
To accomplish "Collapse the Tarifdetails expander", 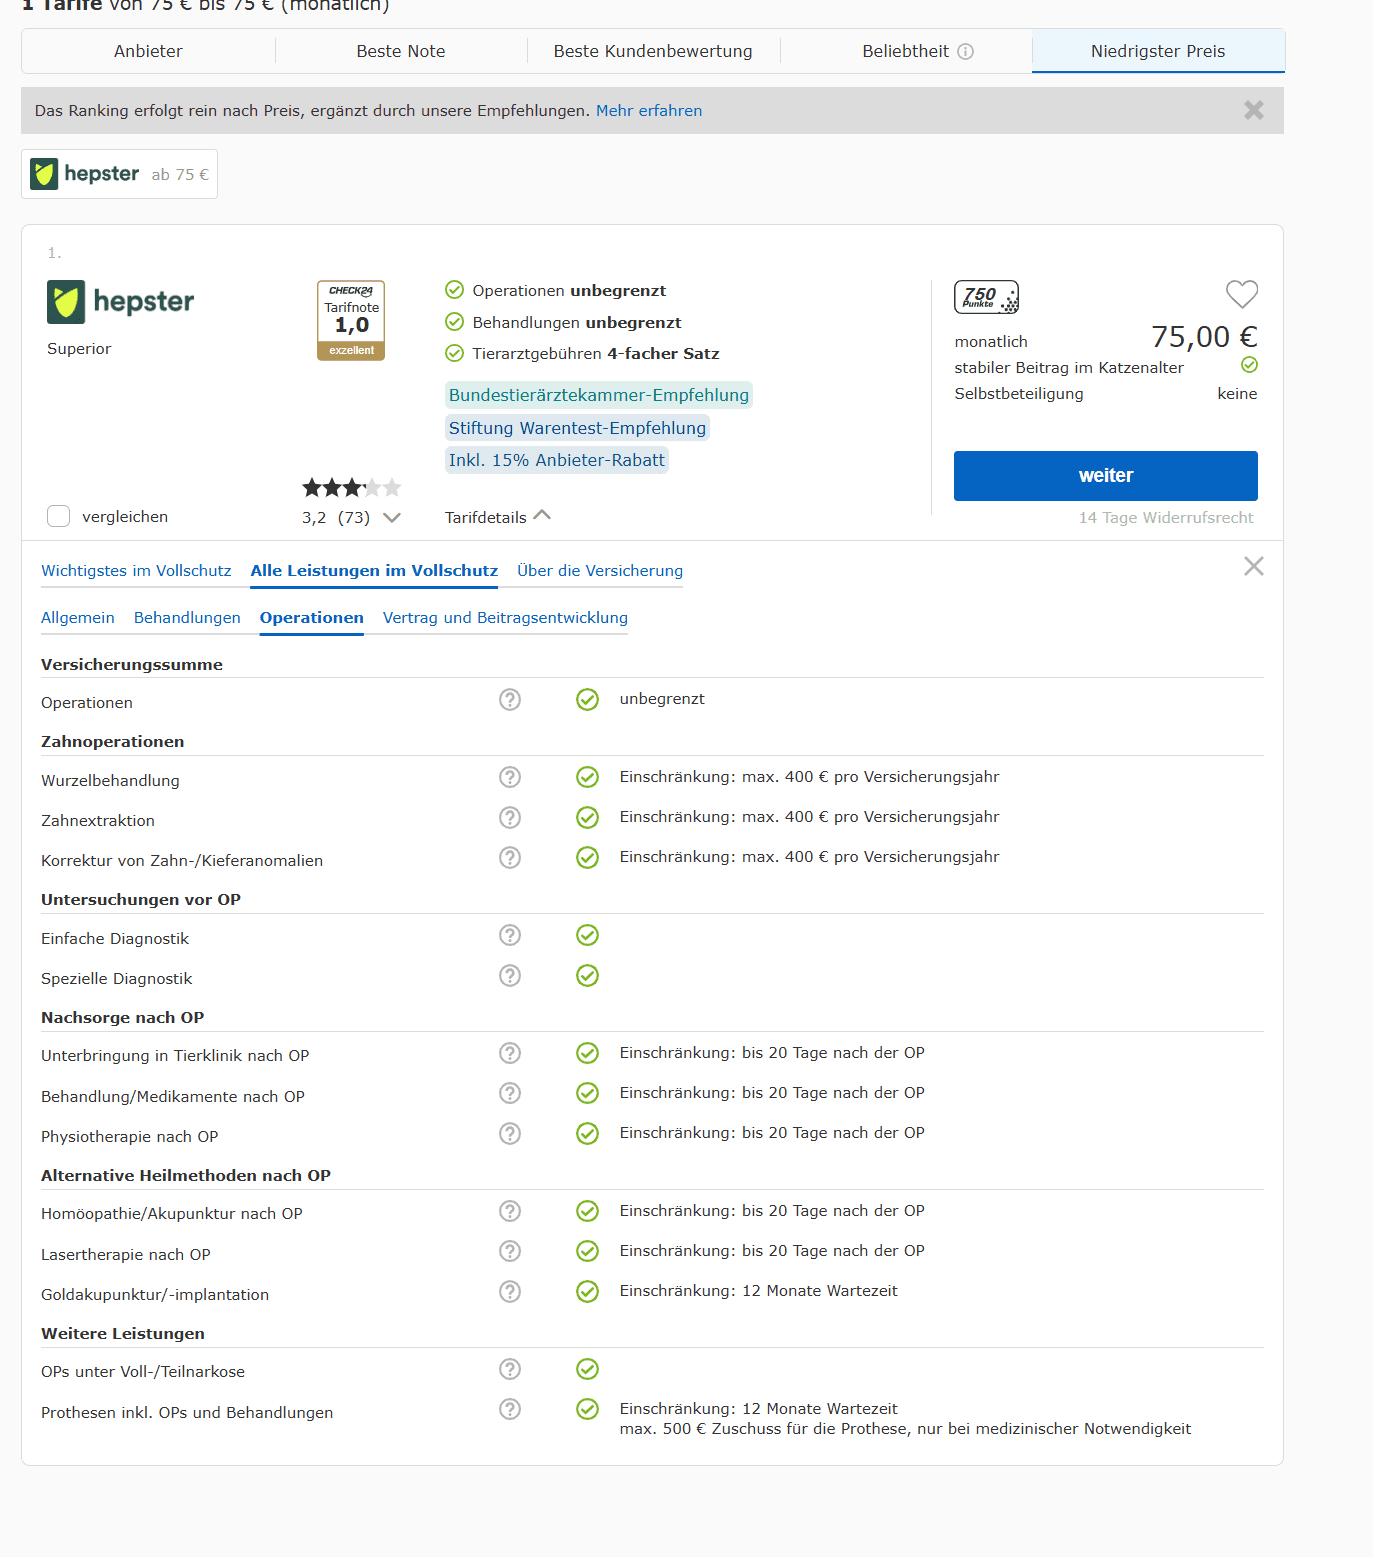I will click(x=498, y=517).
